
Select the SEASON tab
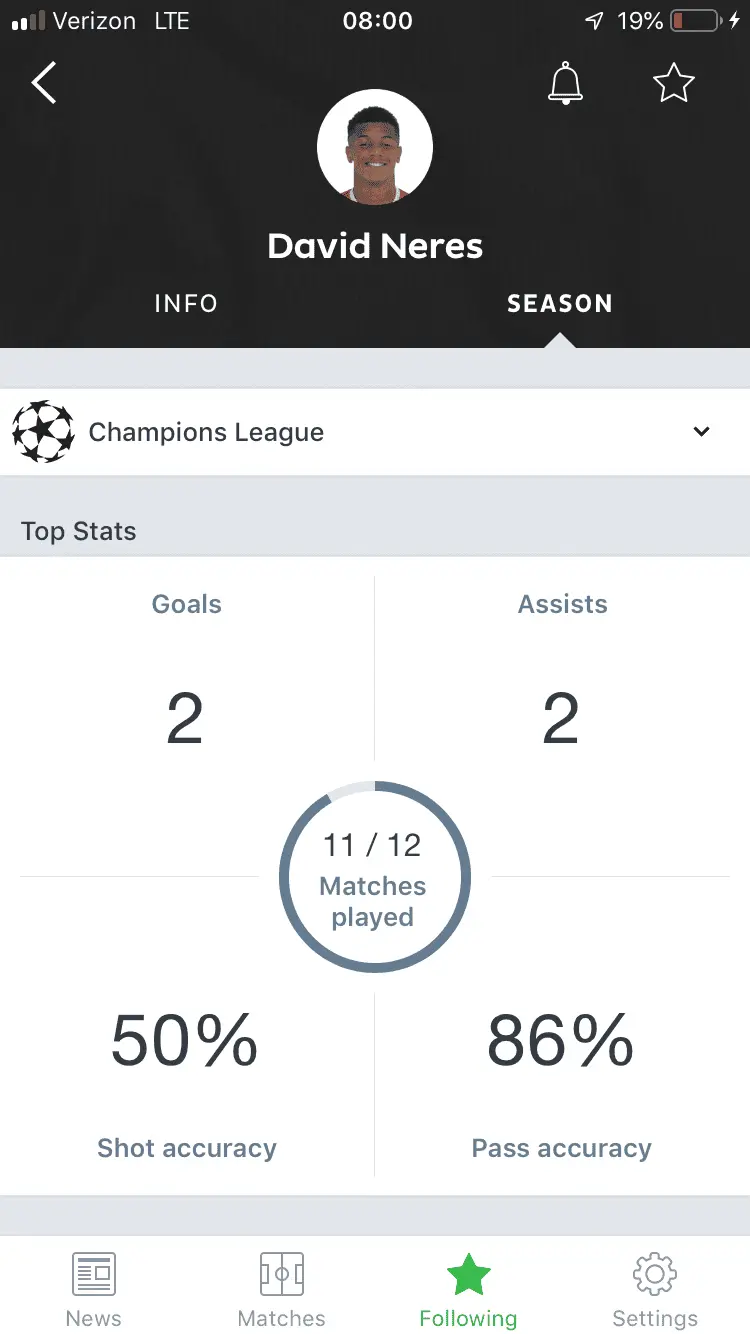pos(559,304)
